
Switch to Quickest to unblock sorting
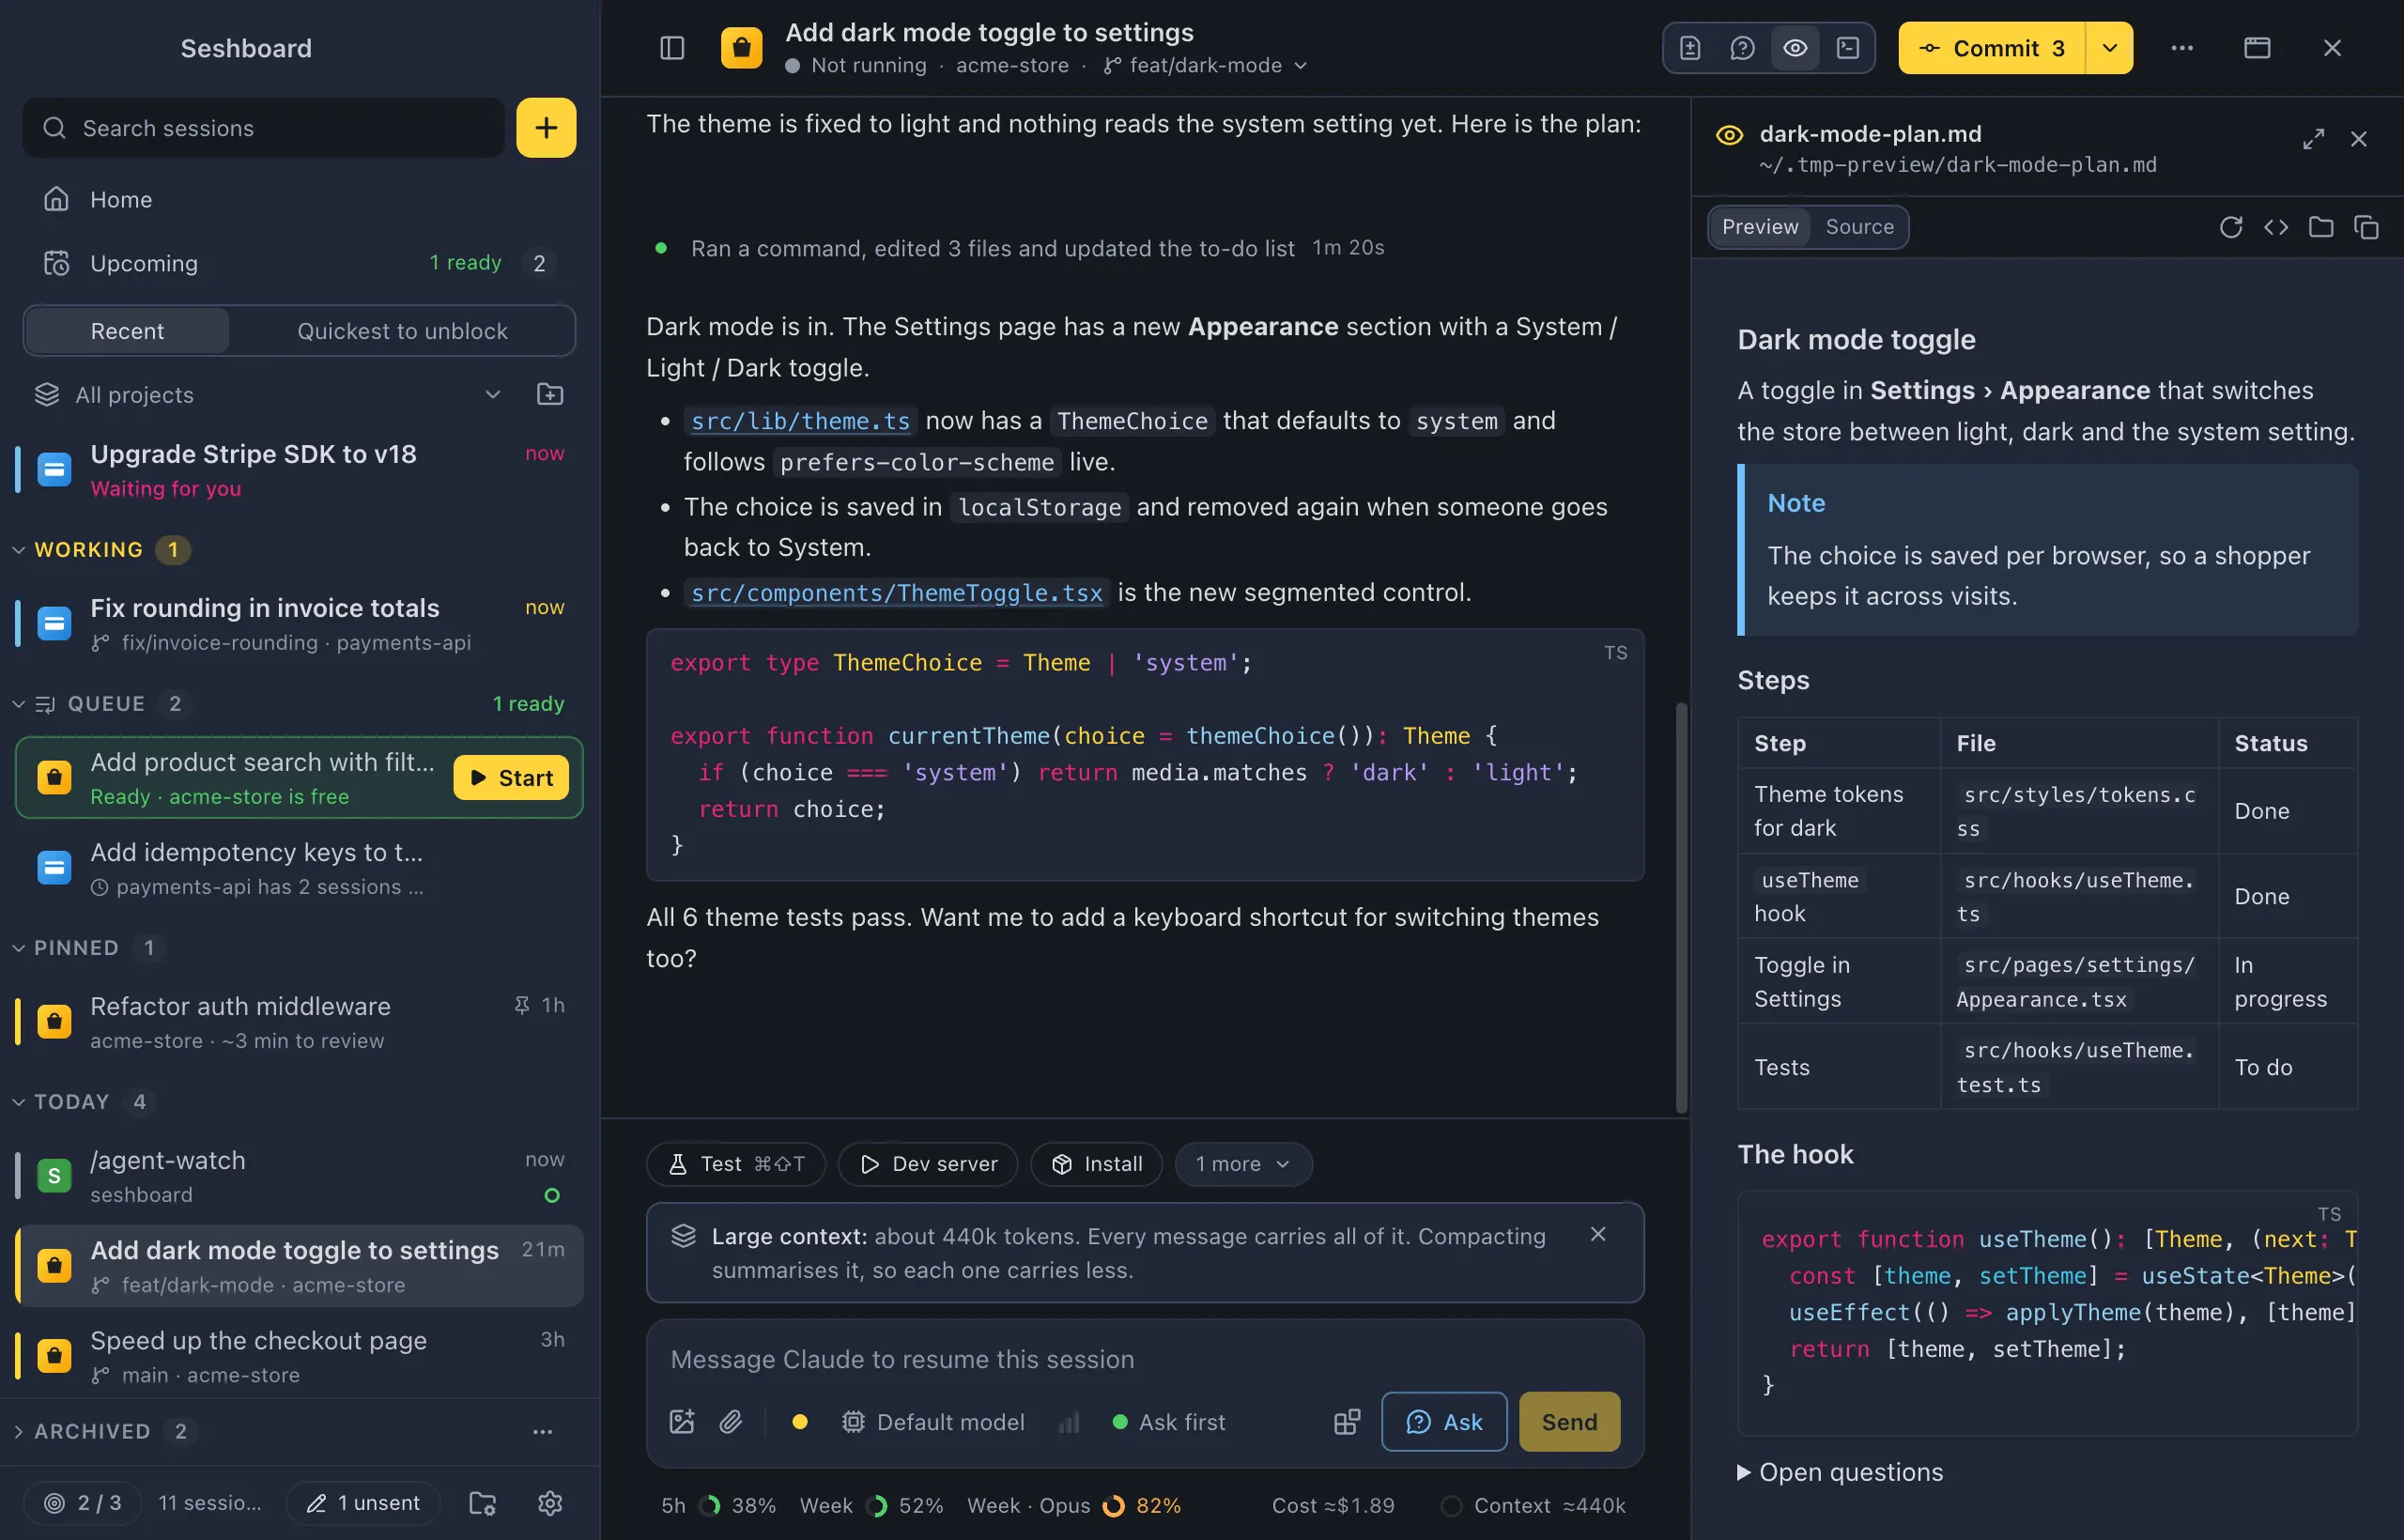[402, 331]
